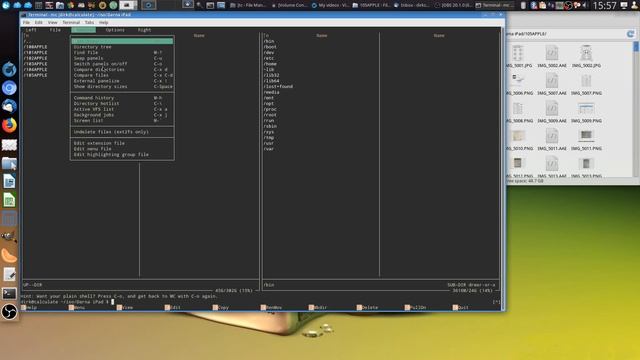Open the mc Left menu
The width and height of the screenshot is (640, 360).
pos(31,30)
